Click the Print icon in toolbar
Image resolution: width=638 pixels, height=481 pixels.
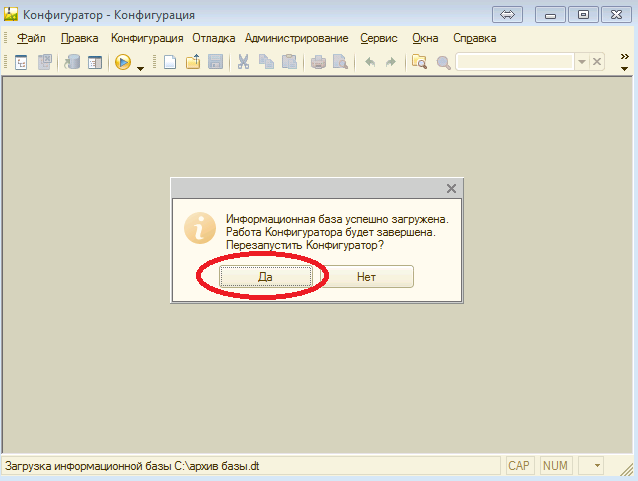pyautogui.click(x=318, y=62)
